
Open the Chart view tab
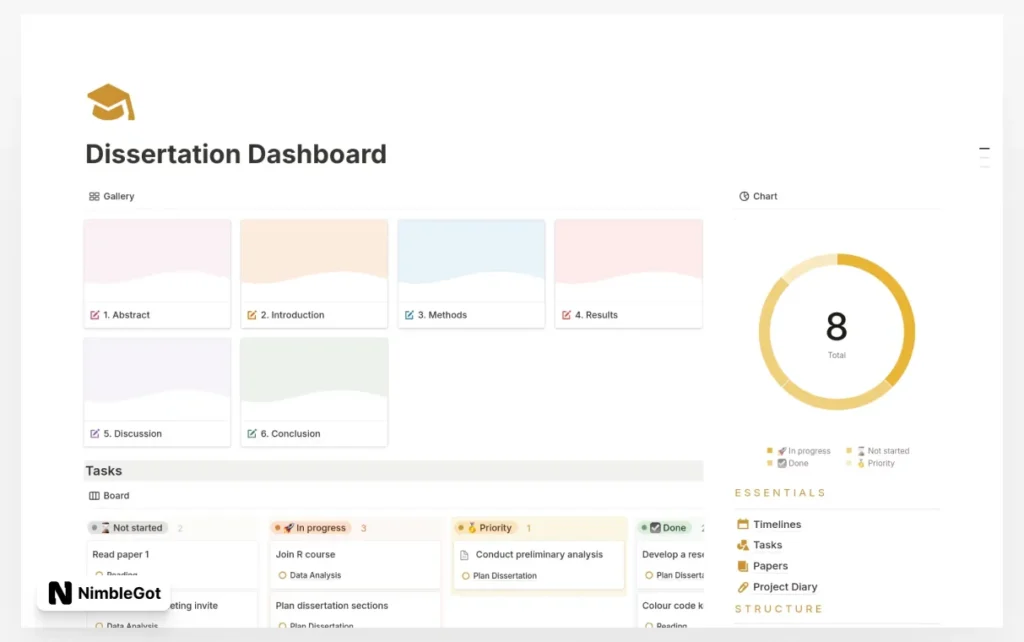coord(758,196)
